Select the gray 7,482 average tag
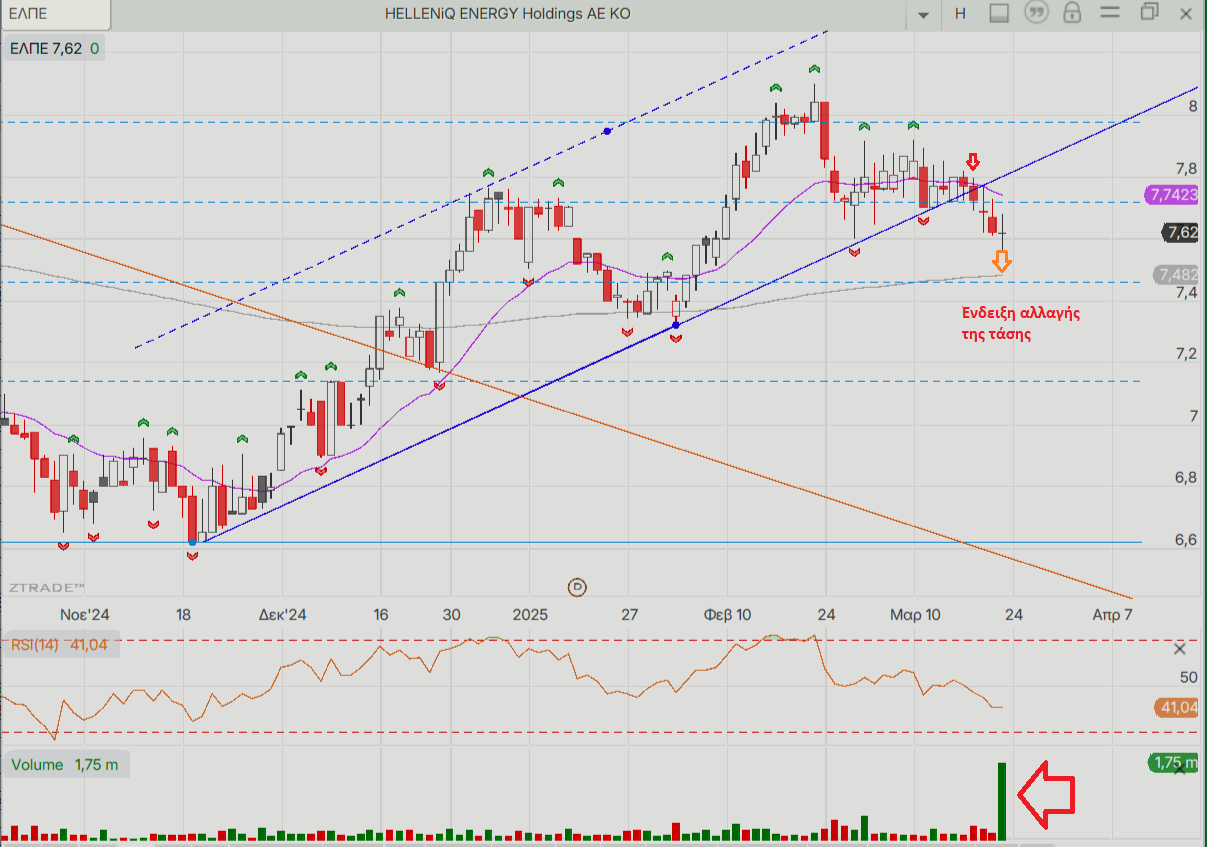This screenshot has width=1207, height=847. [1176, 274]
